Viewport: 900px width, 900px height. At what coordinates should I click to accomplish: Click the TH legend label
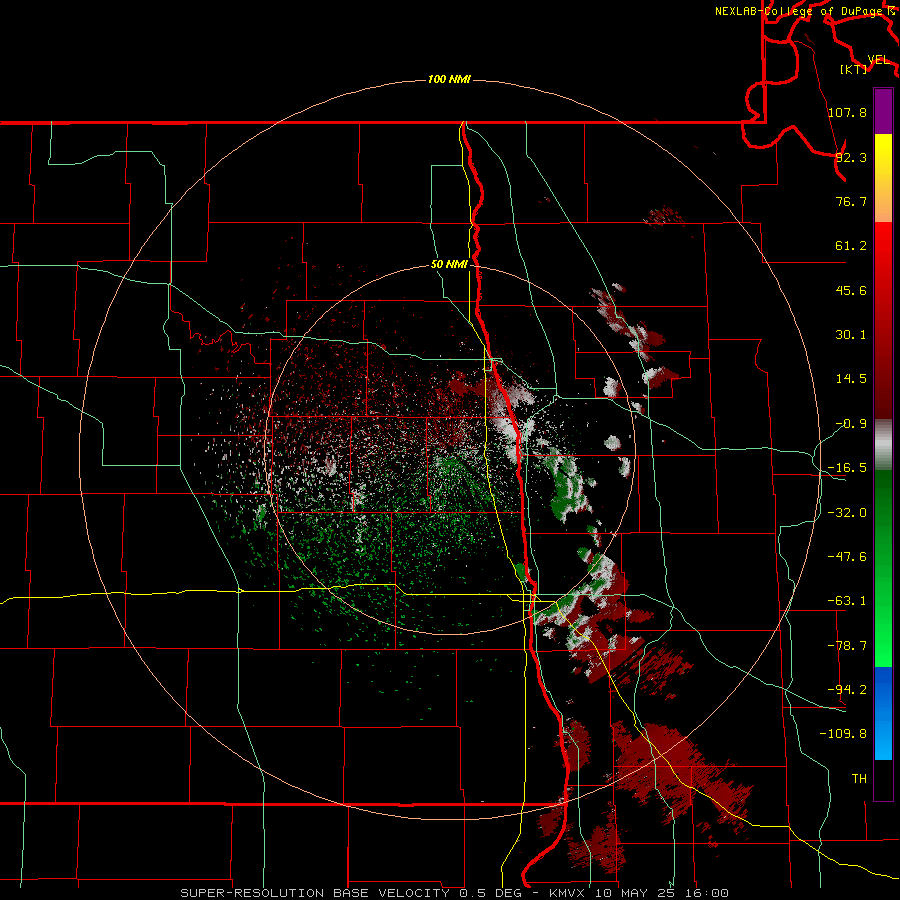tap(859, 778)
